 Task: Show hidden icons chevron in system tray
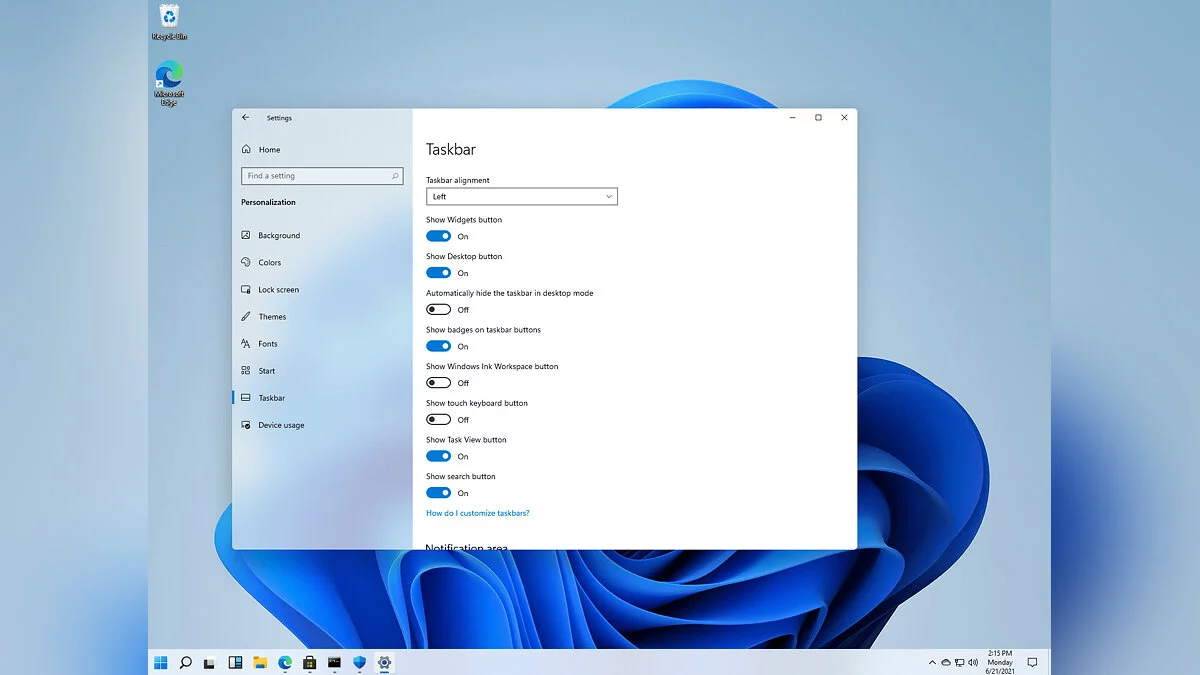click(932, 662)
